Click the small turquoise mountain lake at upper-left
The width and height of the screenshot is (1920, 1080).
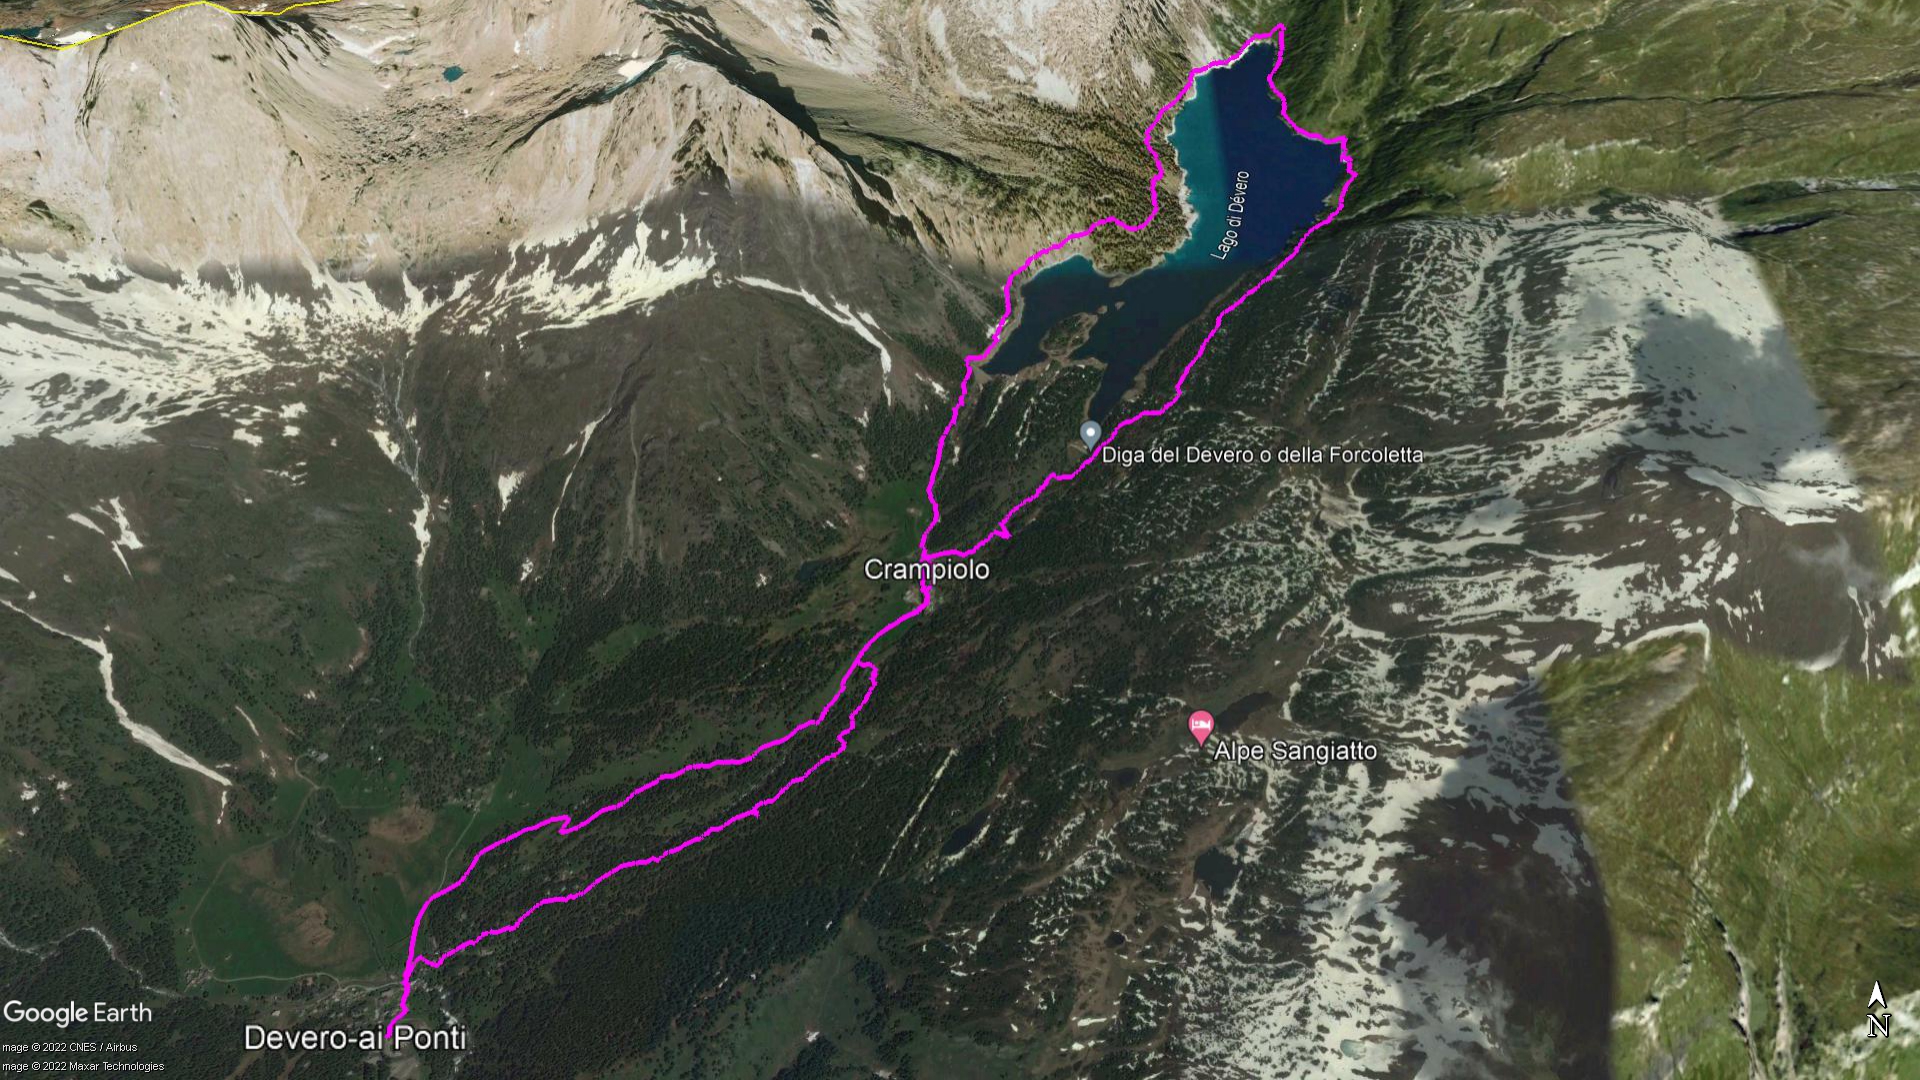tap(453, 73)
